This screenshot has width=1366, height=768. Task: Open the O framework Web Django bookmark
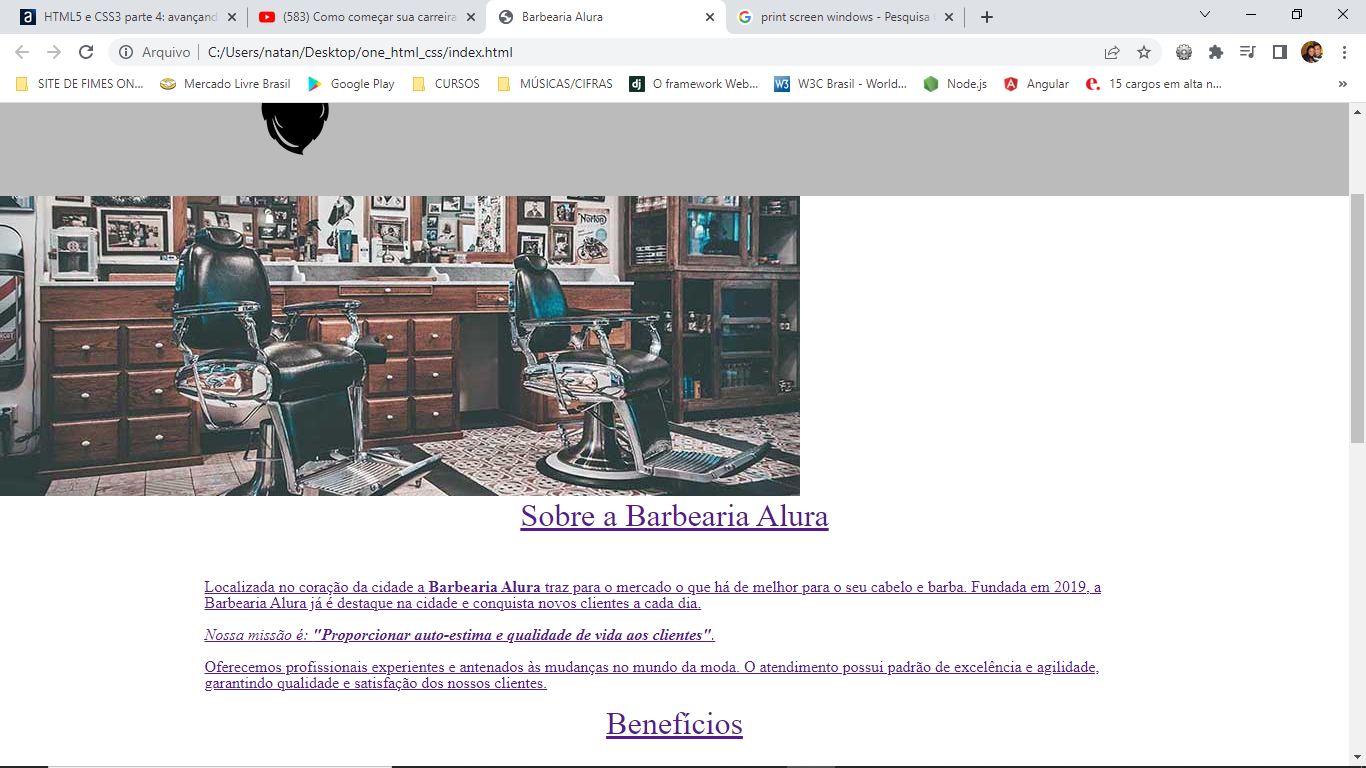pyautogui.click(x=694, y=84)
